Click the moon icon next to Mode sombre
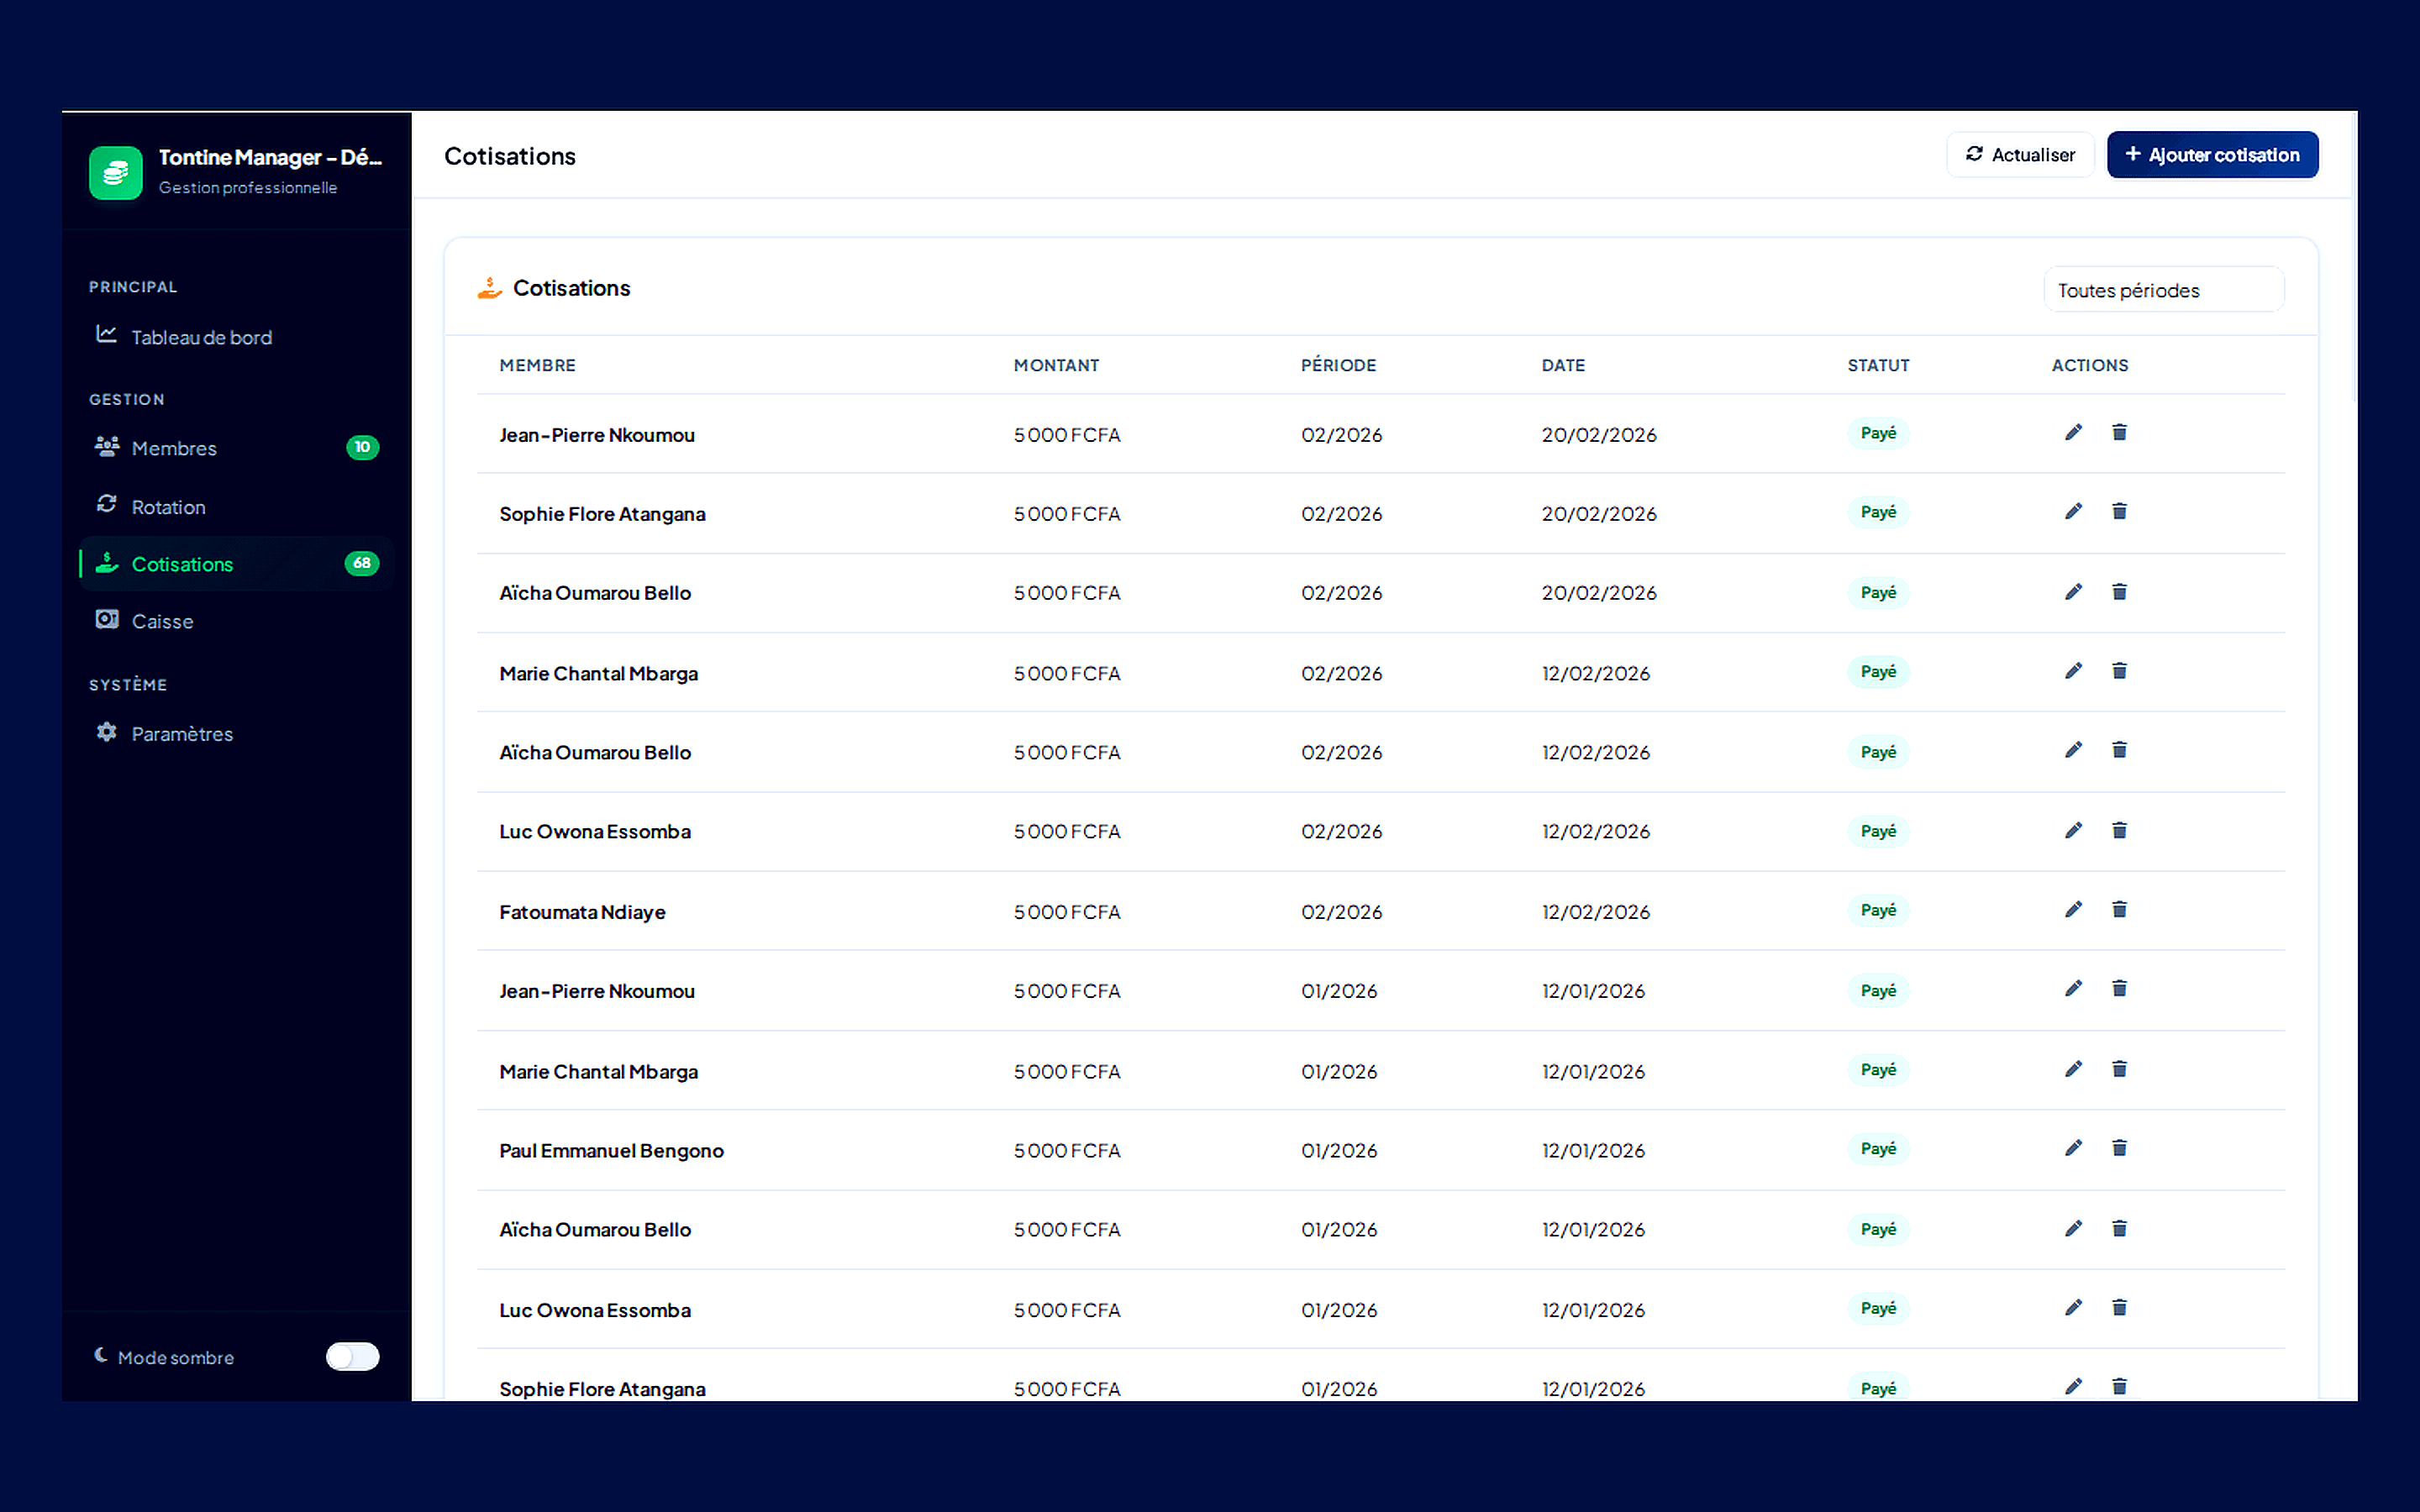The image size is (2420, 1512). click(100, 1355)
